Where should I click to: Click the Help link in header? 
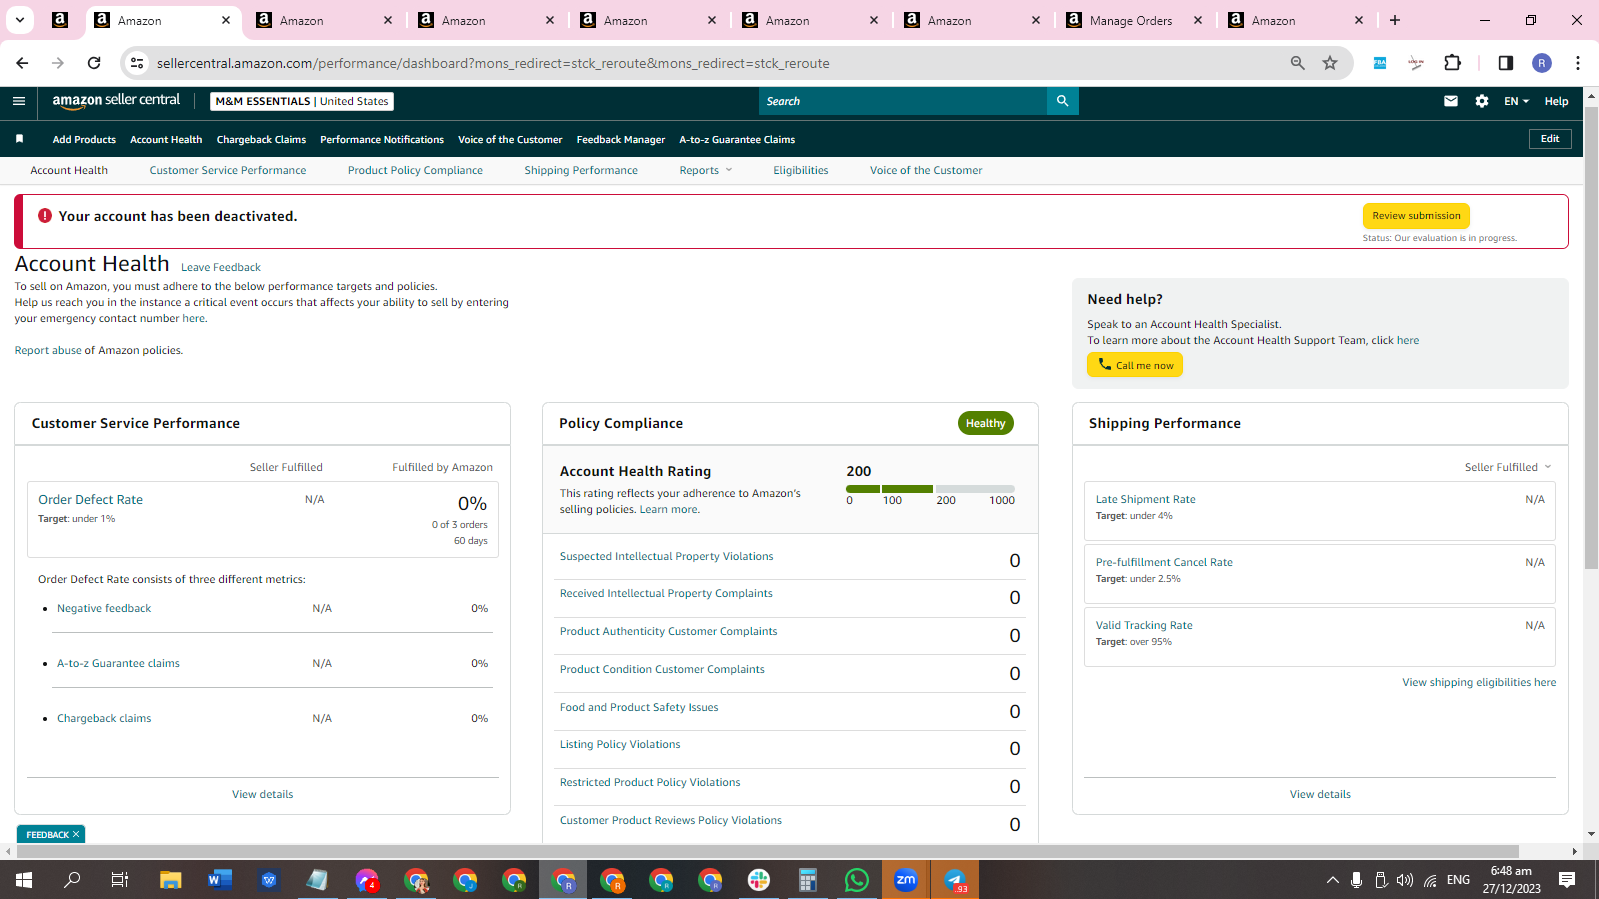pos(1556,101)
